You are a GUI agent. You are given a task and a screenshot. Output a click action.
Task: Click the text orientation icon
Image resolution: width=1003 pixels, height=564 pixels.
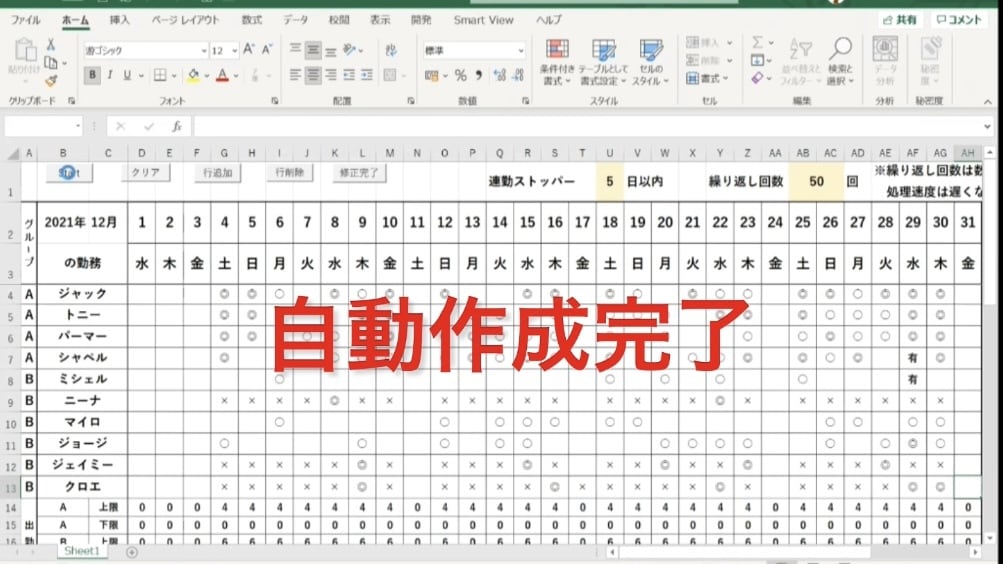click(350, 49)
